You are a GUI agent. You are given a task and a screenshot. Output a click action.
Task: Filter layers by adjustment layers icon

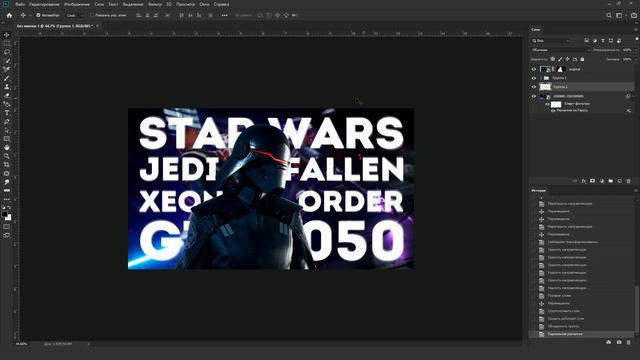click(x=595, y=40)
